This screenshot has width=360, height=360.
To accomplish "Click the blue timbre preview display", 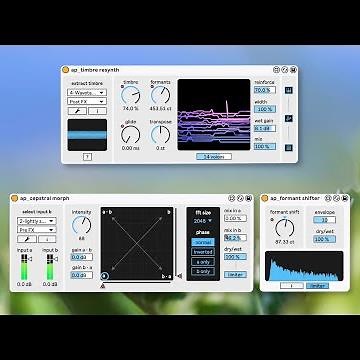I will 87,135.
